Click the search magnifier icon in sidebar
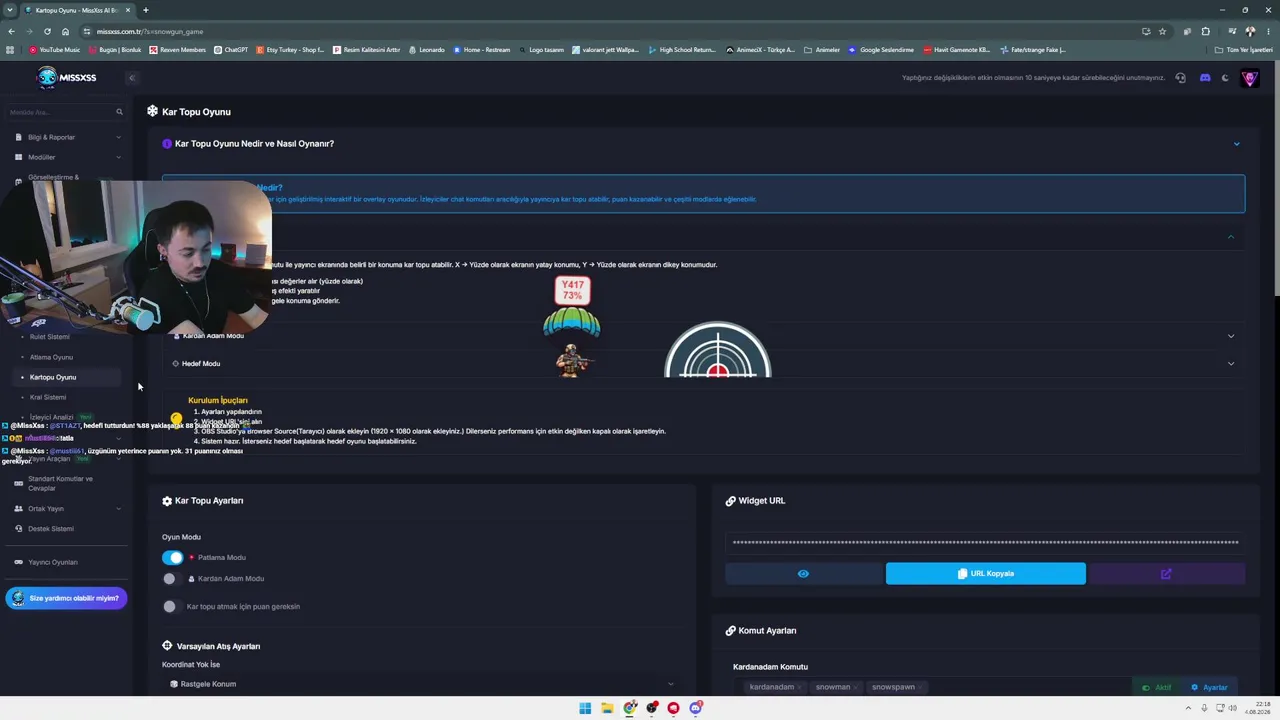This screenshot has height=720, width=1280. (x=119, y=112)
